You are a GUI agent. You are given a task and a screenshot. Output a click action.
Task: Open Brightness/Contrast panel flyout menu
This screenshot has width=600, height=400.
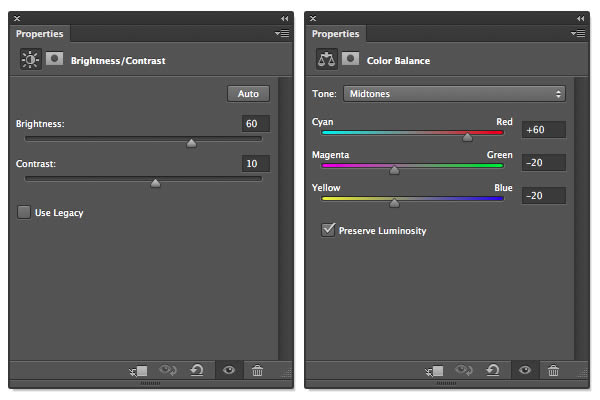pyautogui.click(x=282, y=34)
